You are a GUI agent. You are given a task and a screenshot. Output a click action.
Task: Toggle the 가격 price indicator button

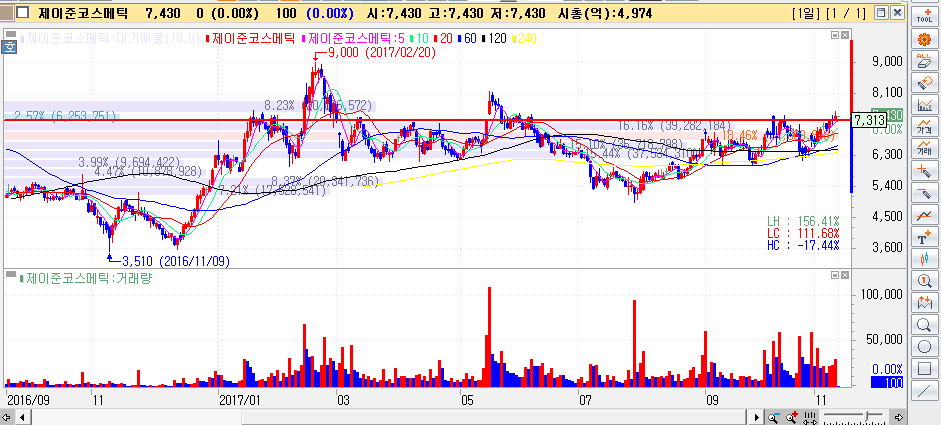click(925, 127)
